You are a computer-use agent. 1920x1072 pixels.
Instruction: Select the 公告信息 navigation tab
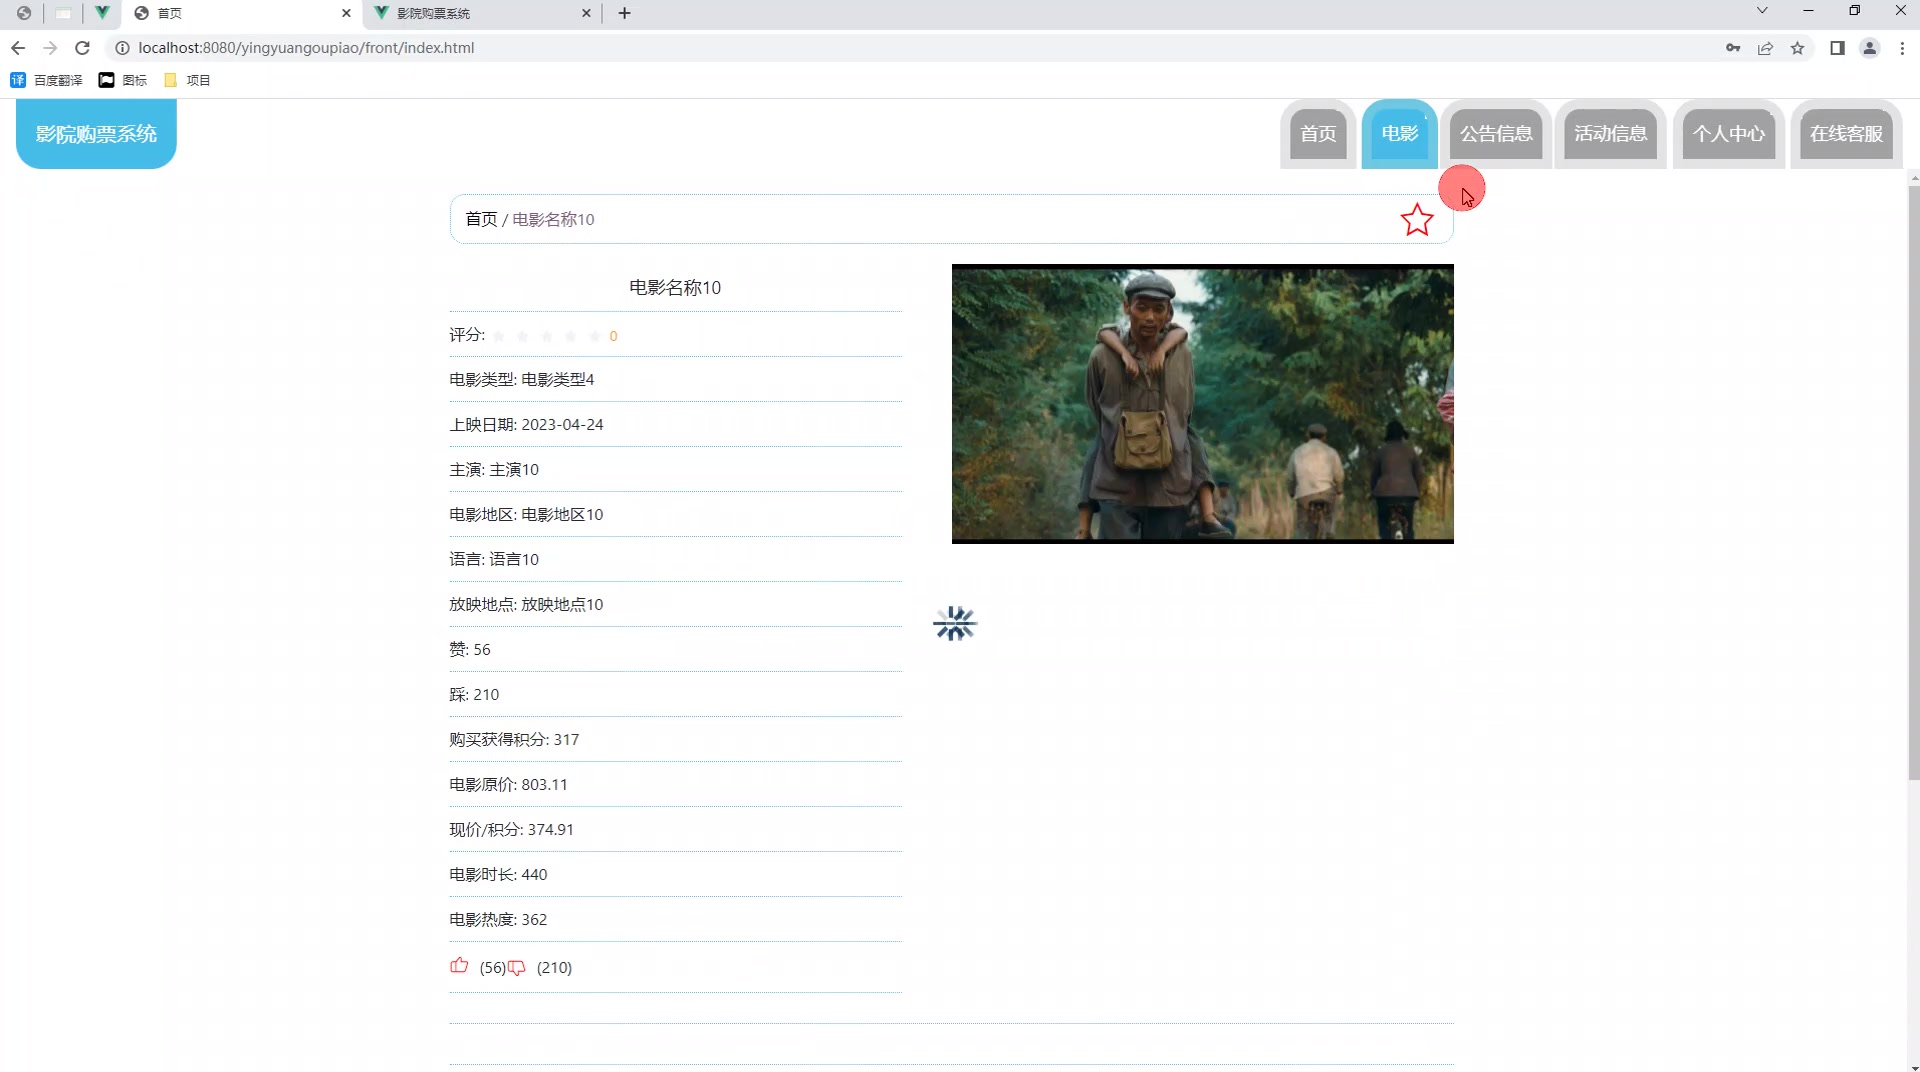(x=1495, y=133)
